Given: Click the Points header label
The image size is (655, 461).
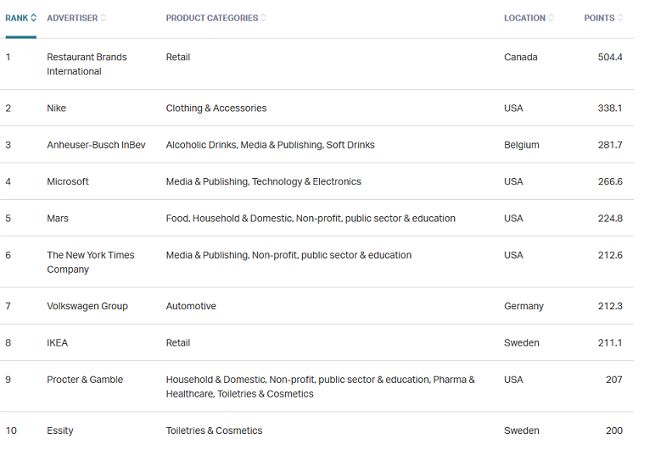Looking at the screenshot, I should click(599, 18).
